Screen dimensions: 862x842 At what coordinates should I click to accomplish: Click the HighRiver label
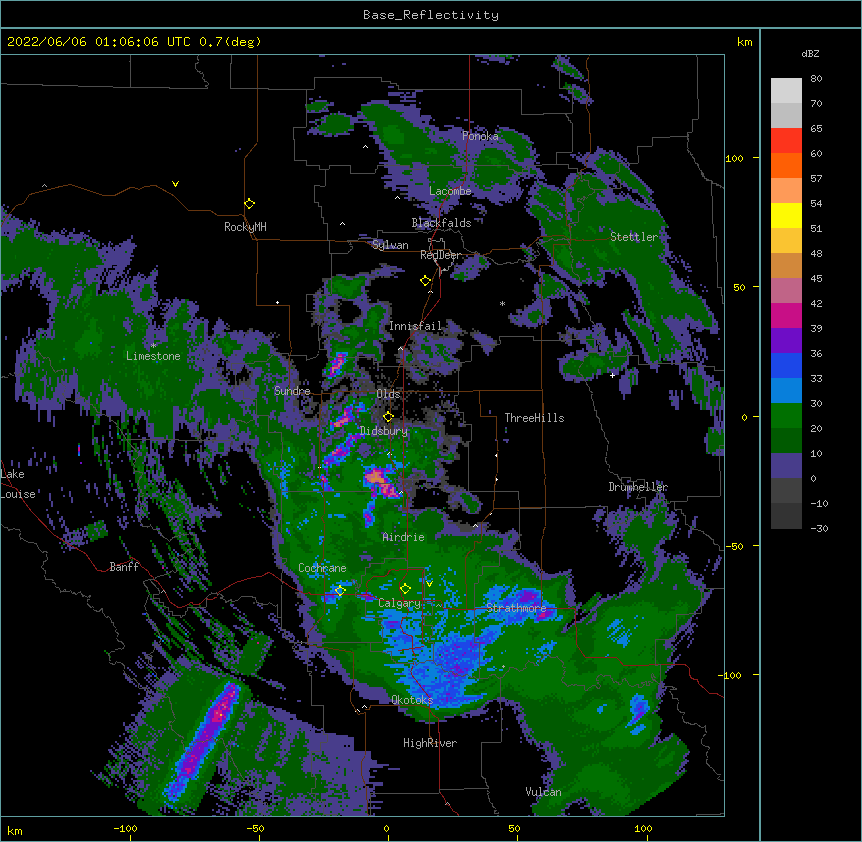click(430, 743)
